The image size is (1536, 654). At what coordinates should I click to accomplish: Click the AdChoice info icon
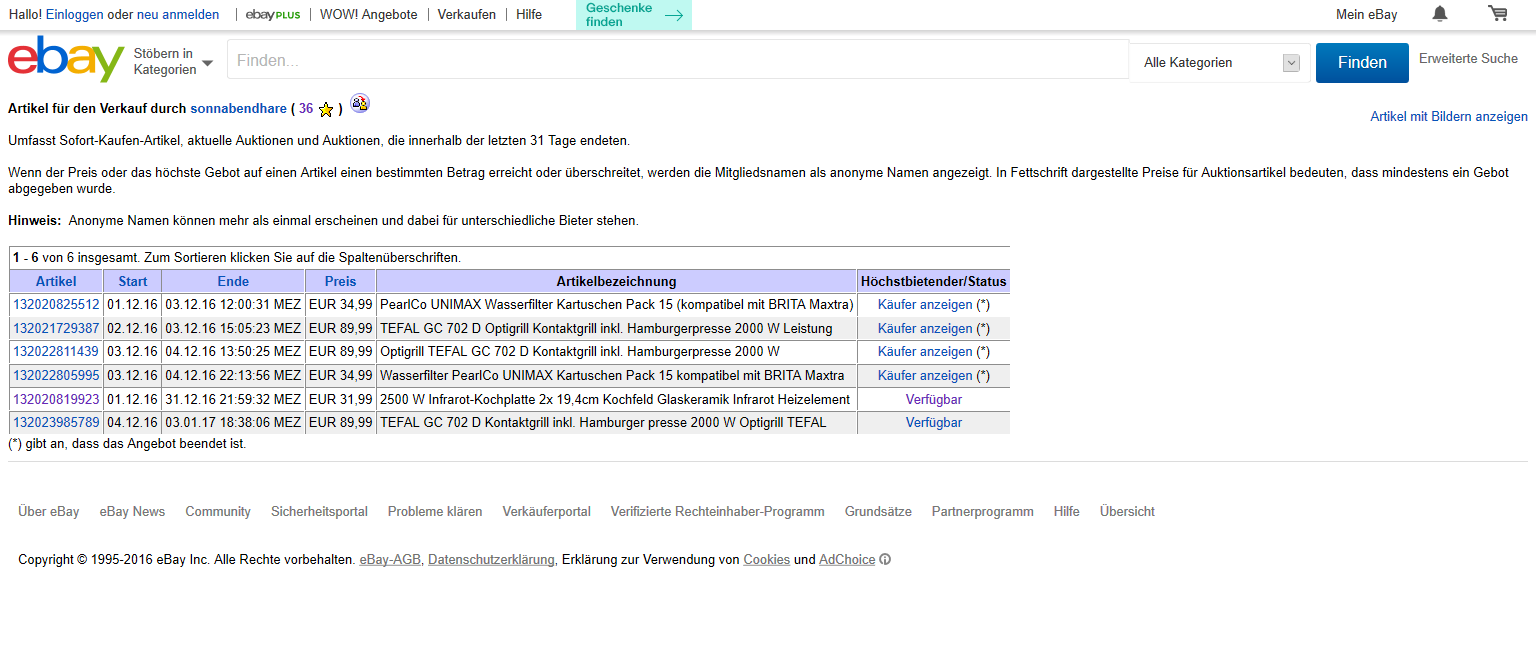[x=885, y=560]
